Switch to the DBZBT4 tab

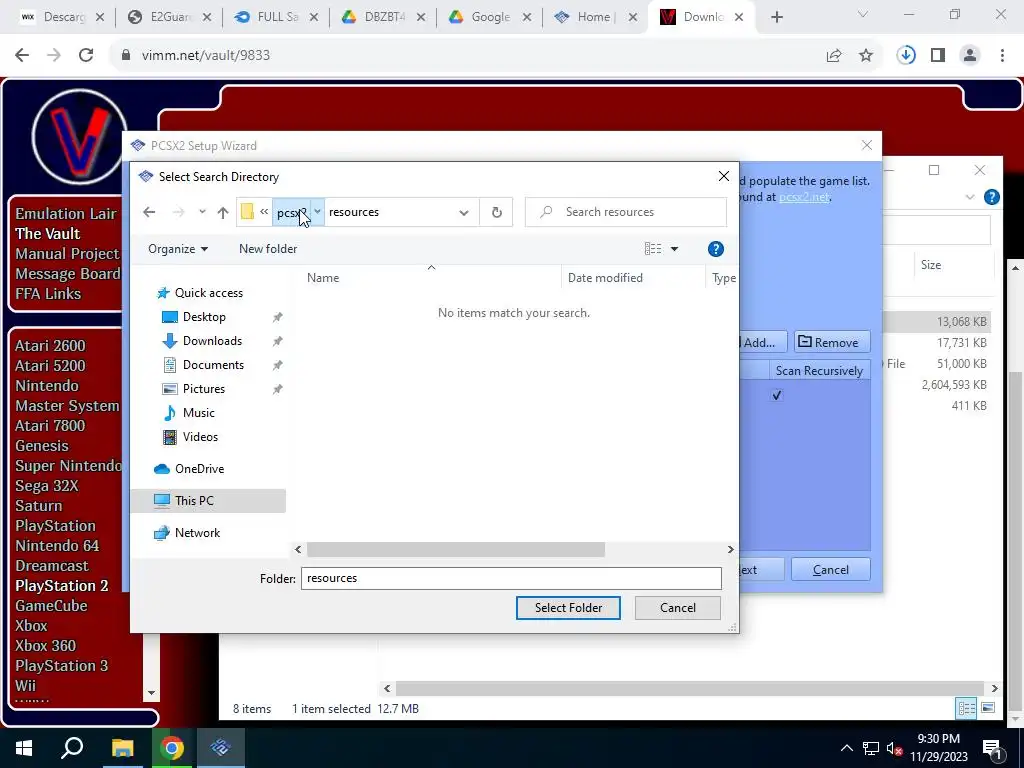click(x=384, y=17)
